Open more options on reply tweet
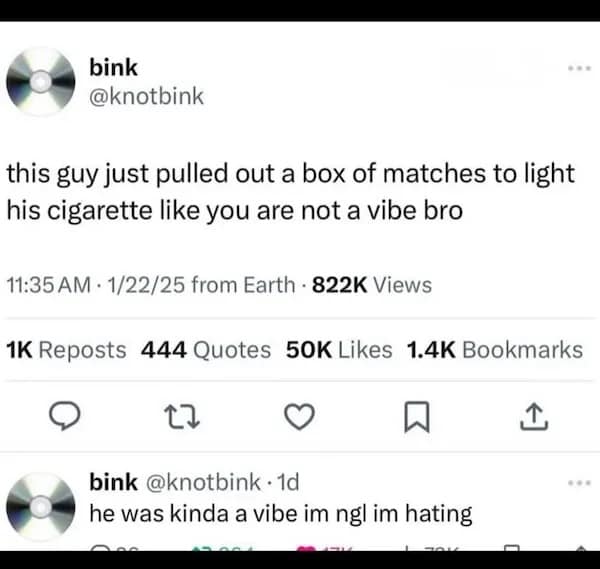 580,483
